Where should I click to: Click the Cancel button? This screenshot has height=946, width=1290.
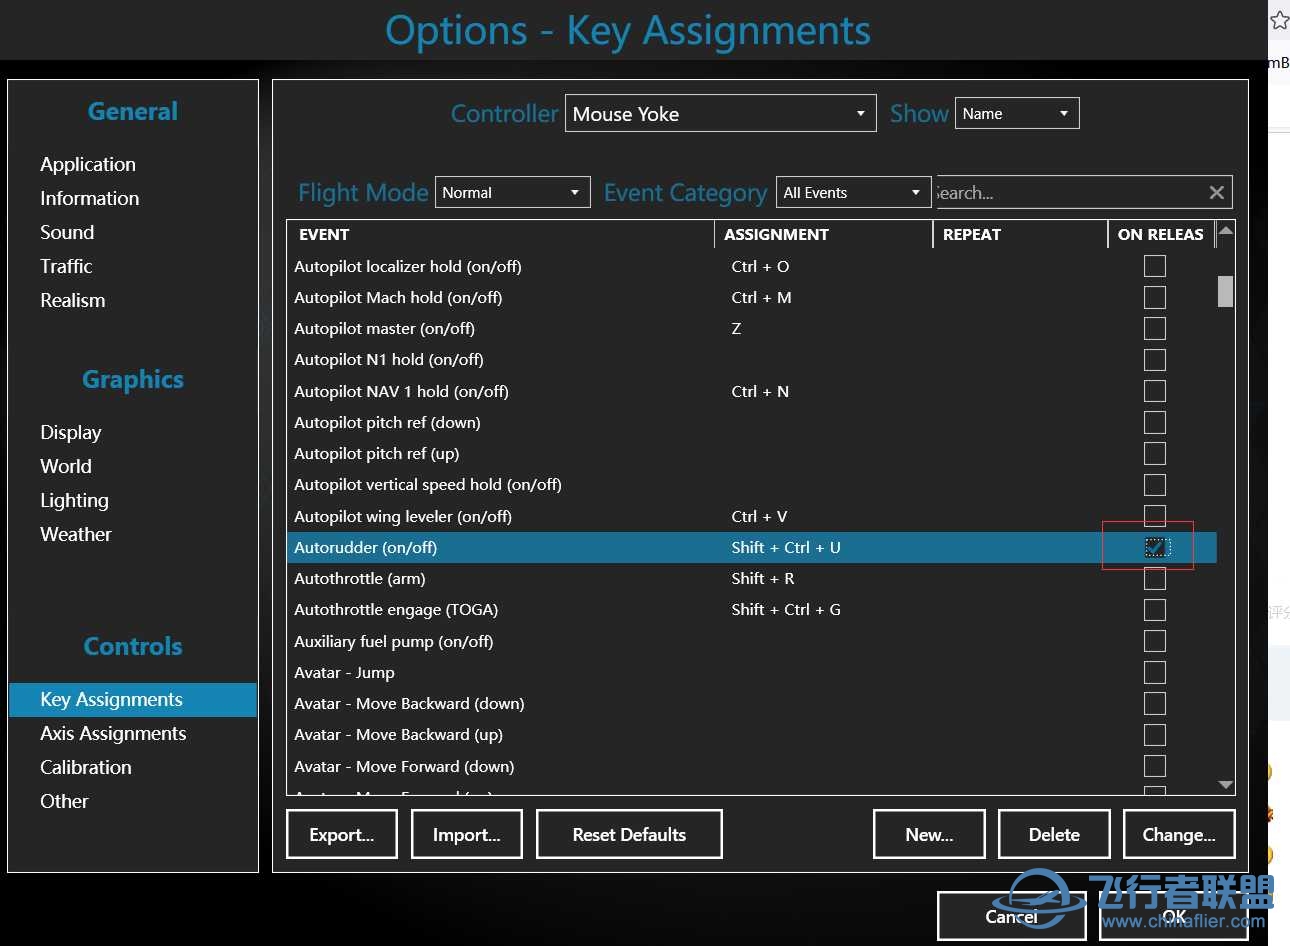1012,916
